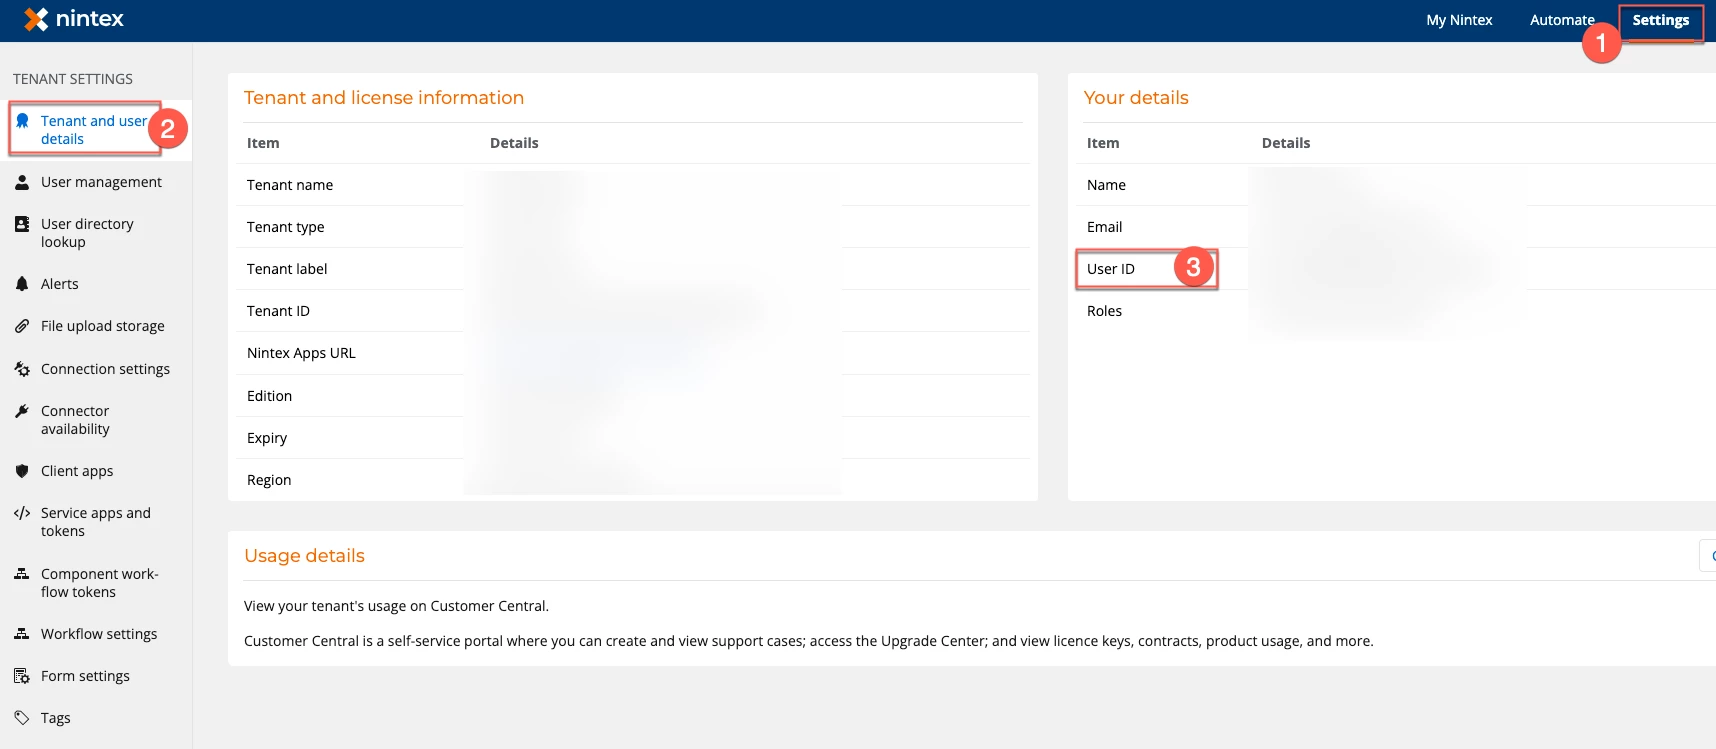Open File upload storage
This screenshot has height=749, width=1716.
[103, 326]
